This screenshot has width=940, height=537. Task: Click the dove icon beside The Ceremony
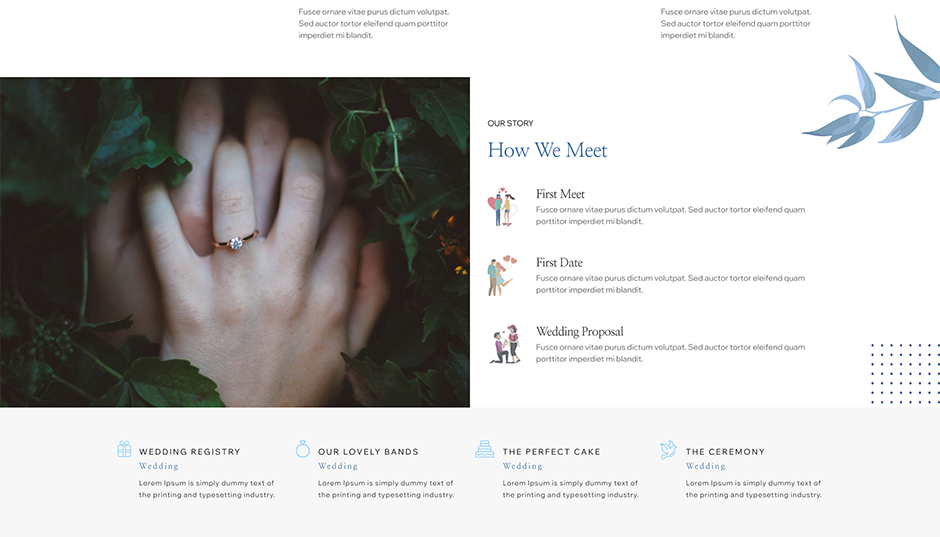(x=668, y=449)
